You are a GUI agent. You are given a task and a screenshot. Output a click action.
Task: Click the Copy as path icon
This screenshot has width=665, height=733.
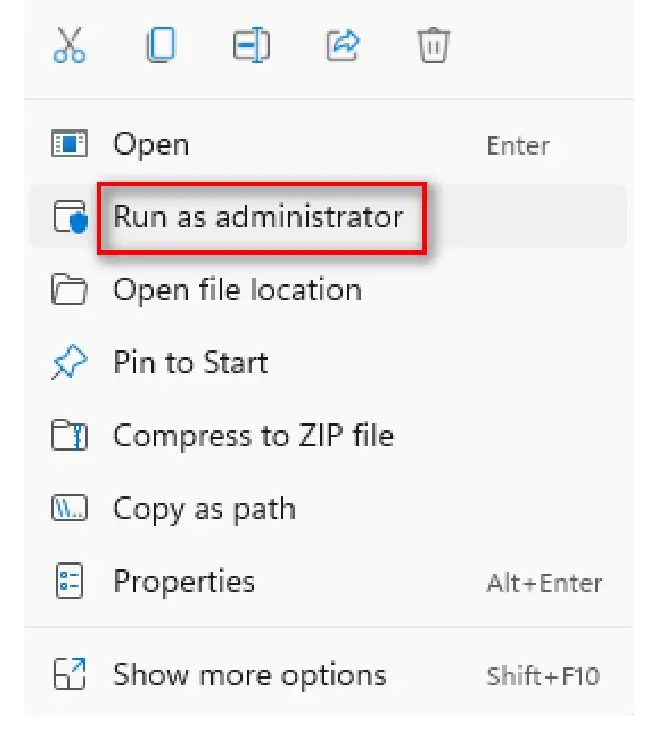(70, 509)
